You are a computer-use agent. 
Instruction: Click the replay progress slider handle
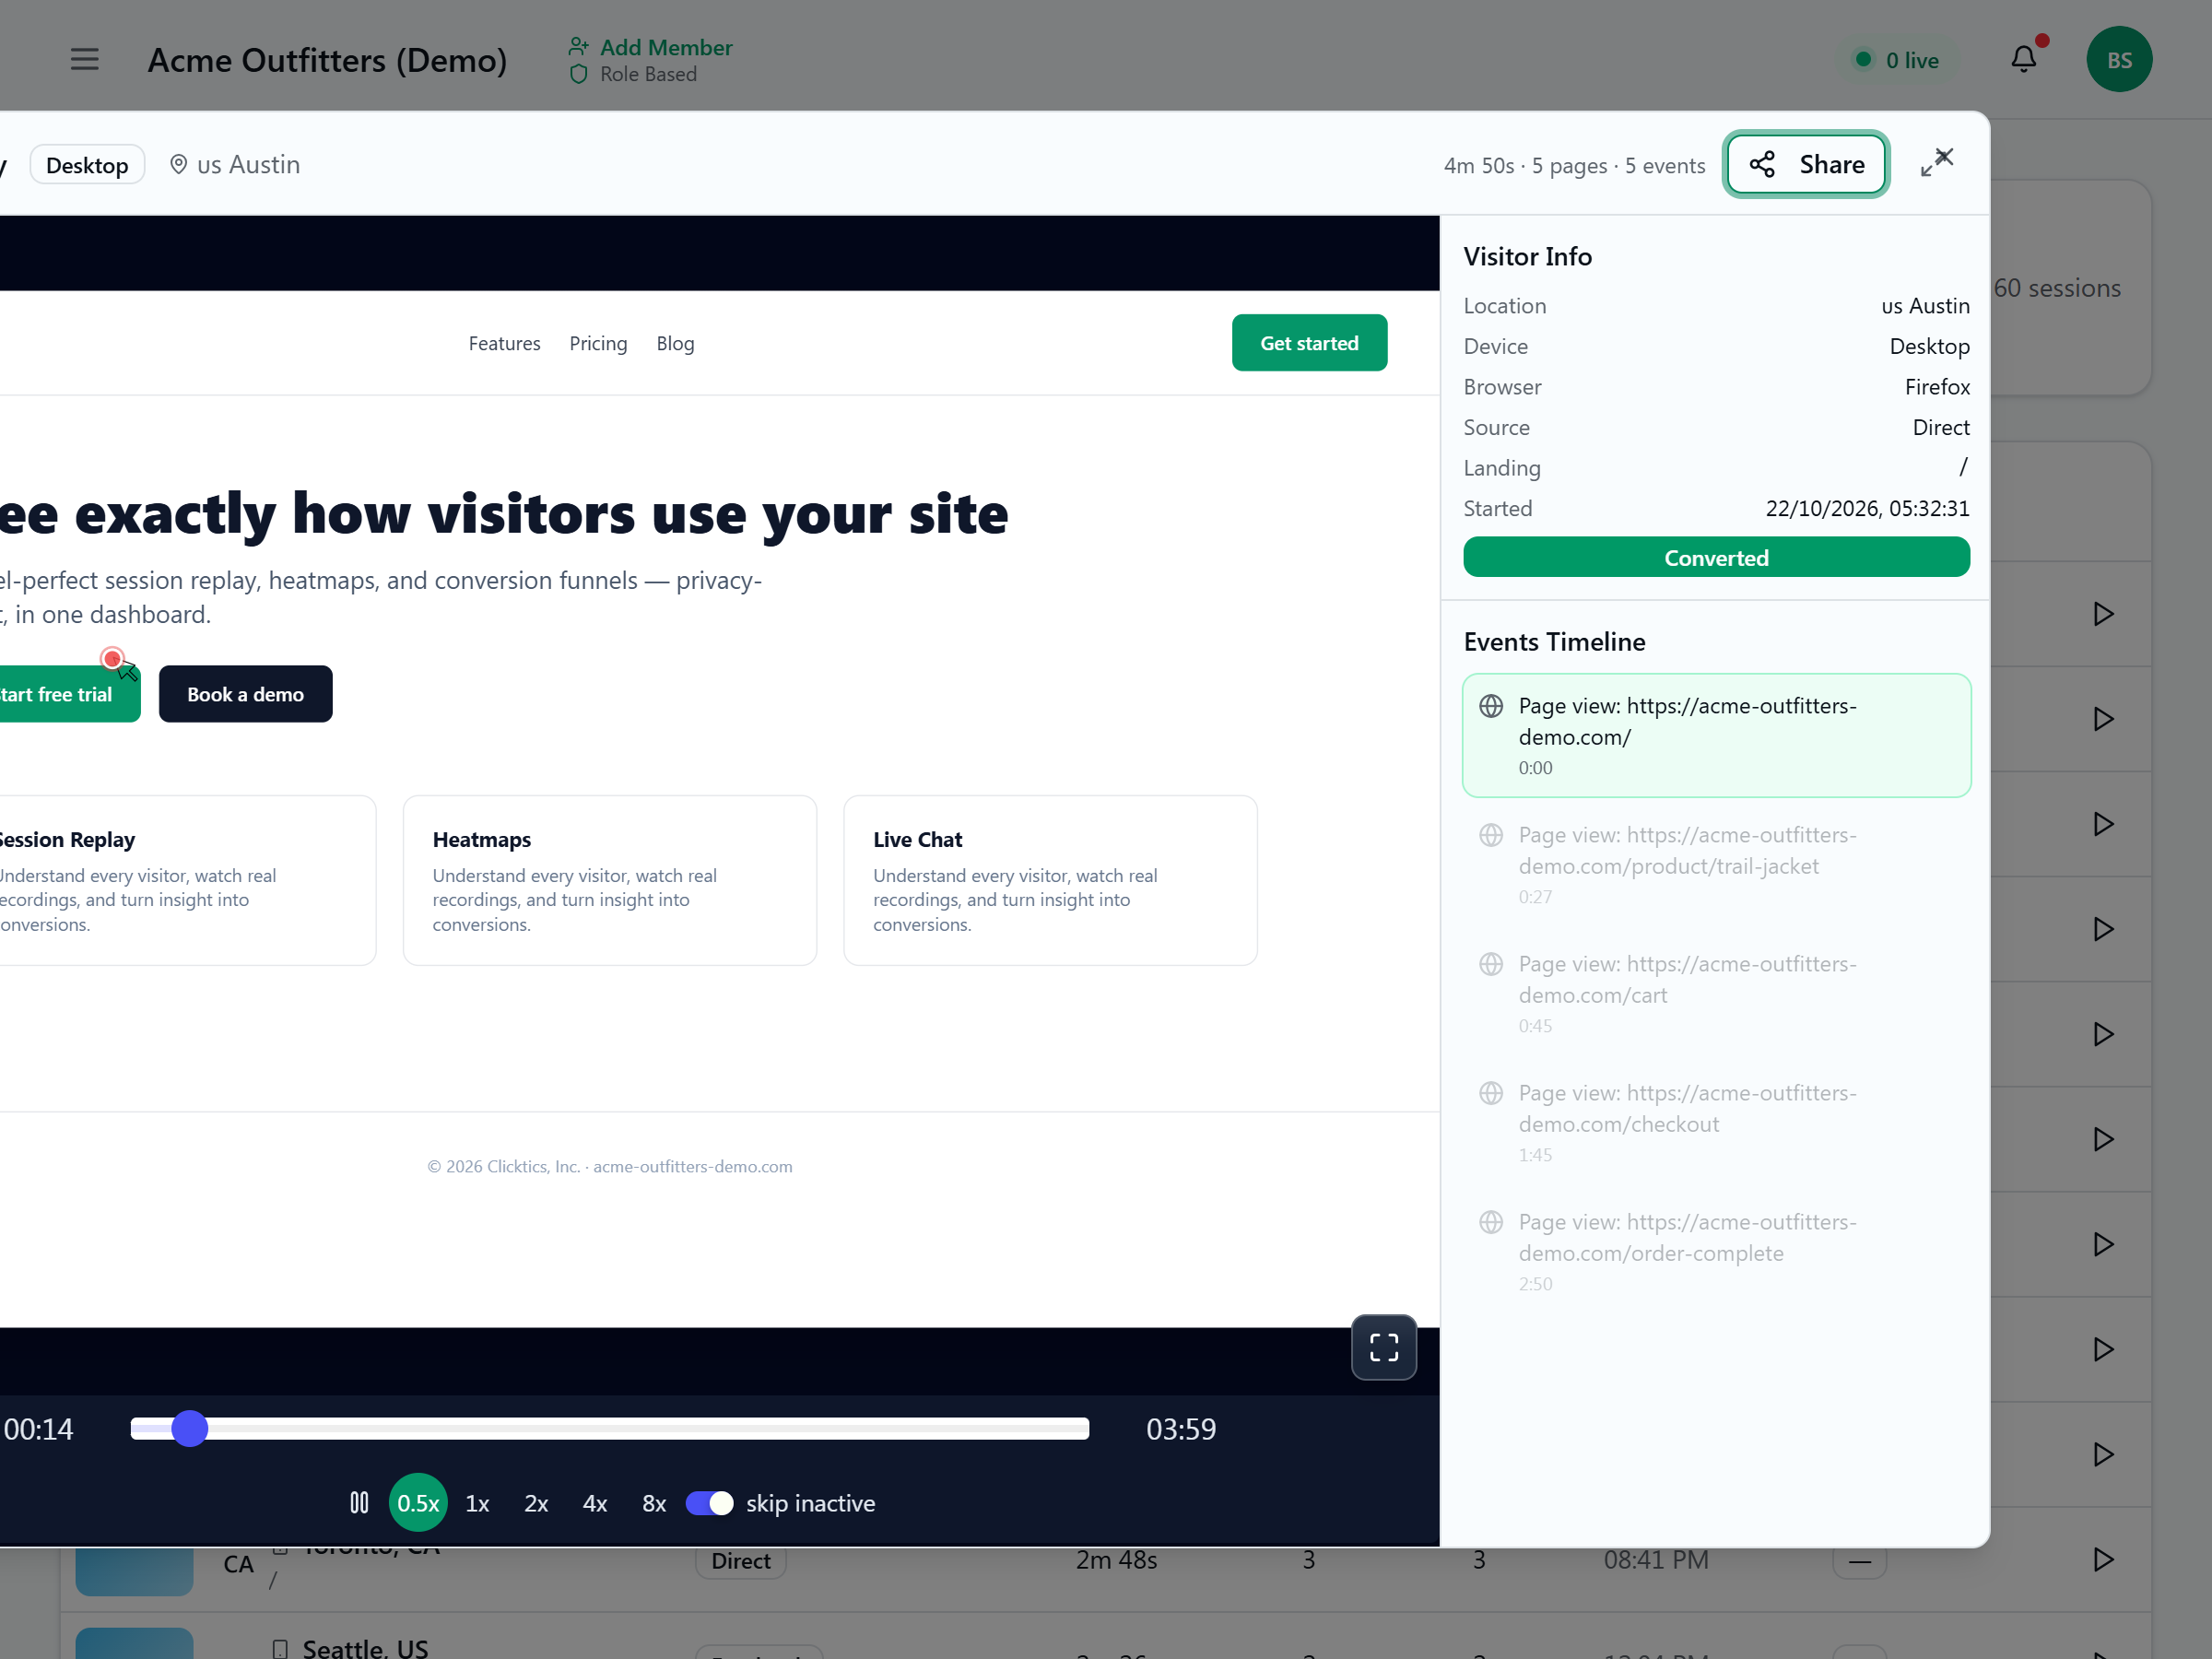pyautogui.click(x=189, y=1428)
